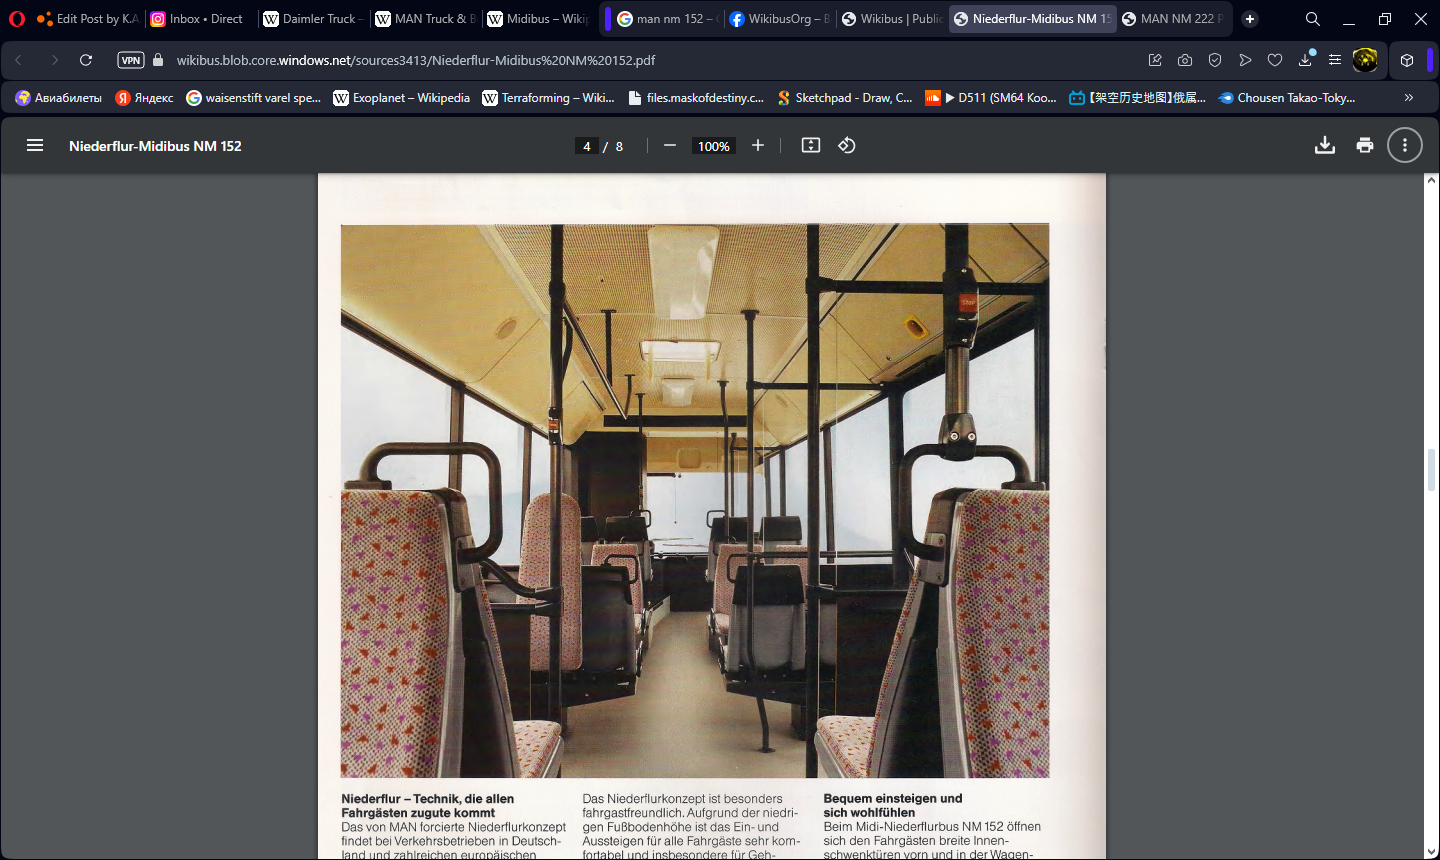Zoom in on the PDF
Image resolution: width=1440 pixels, height=860 pixels.
tap(758, 146)
